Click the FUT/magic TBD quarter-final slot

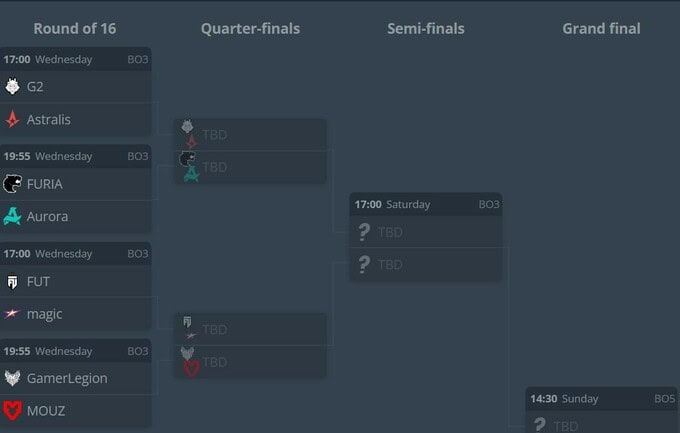click(251, 329)
